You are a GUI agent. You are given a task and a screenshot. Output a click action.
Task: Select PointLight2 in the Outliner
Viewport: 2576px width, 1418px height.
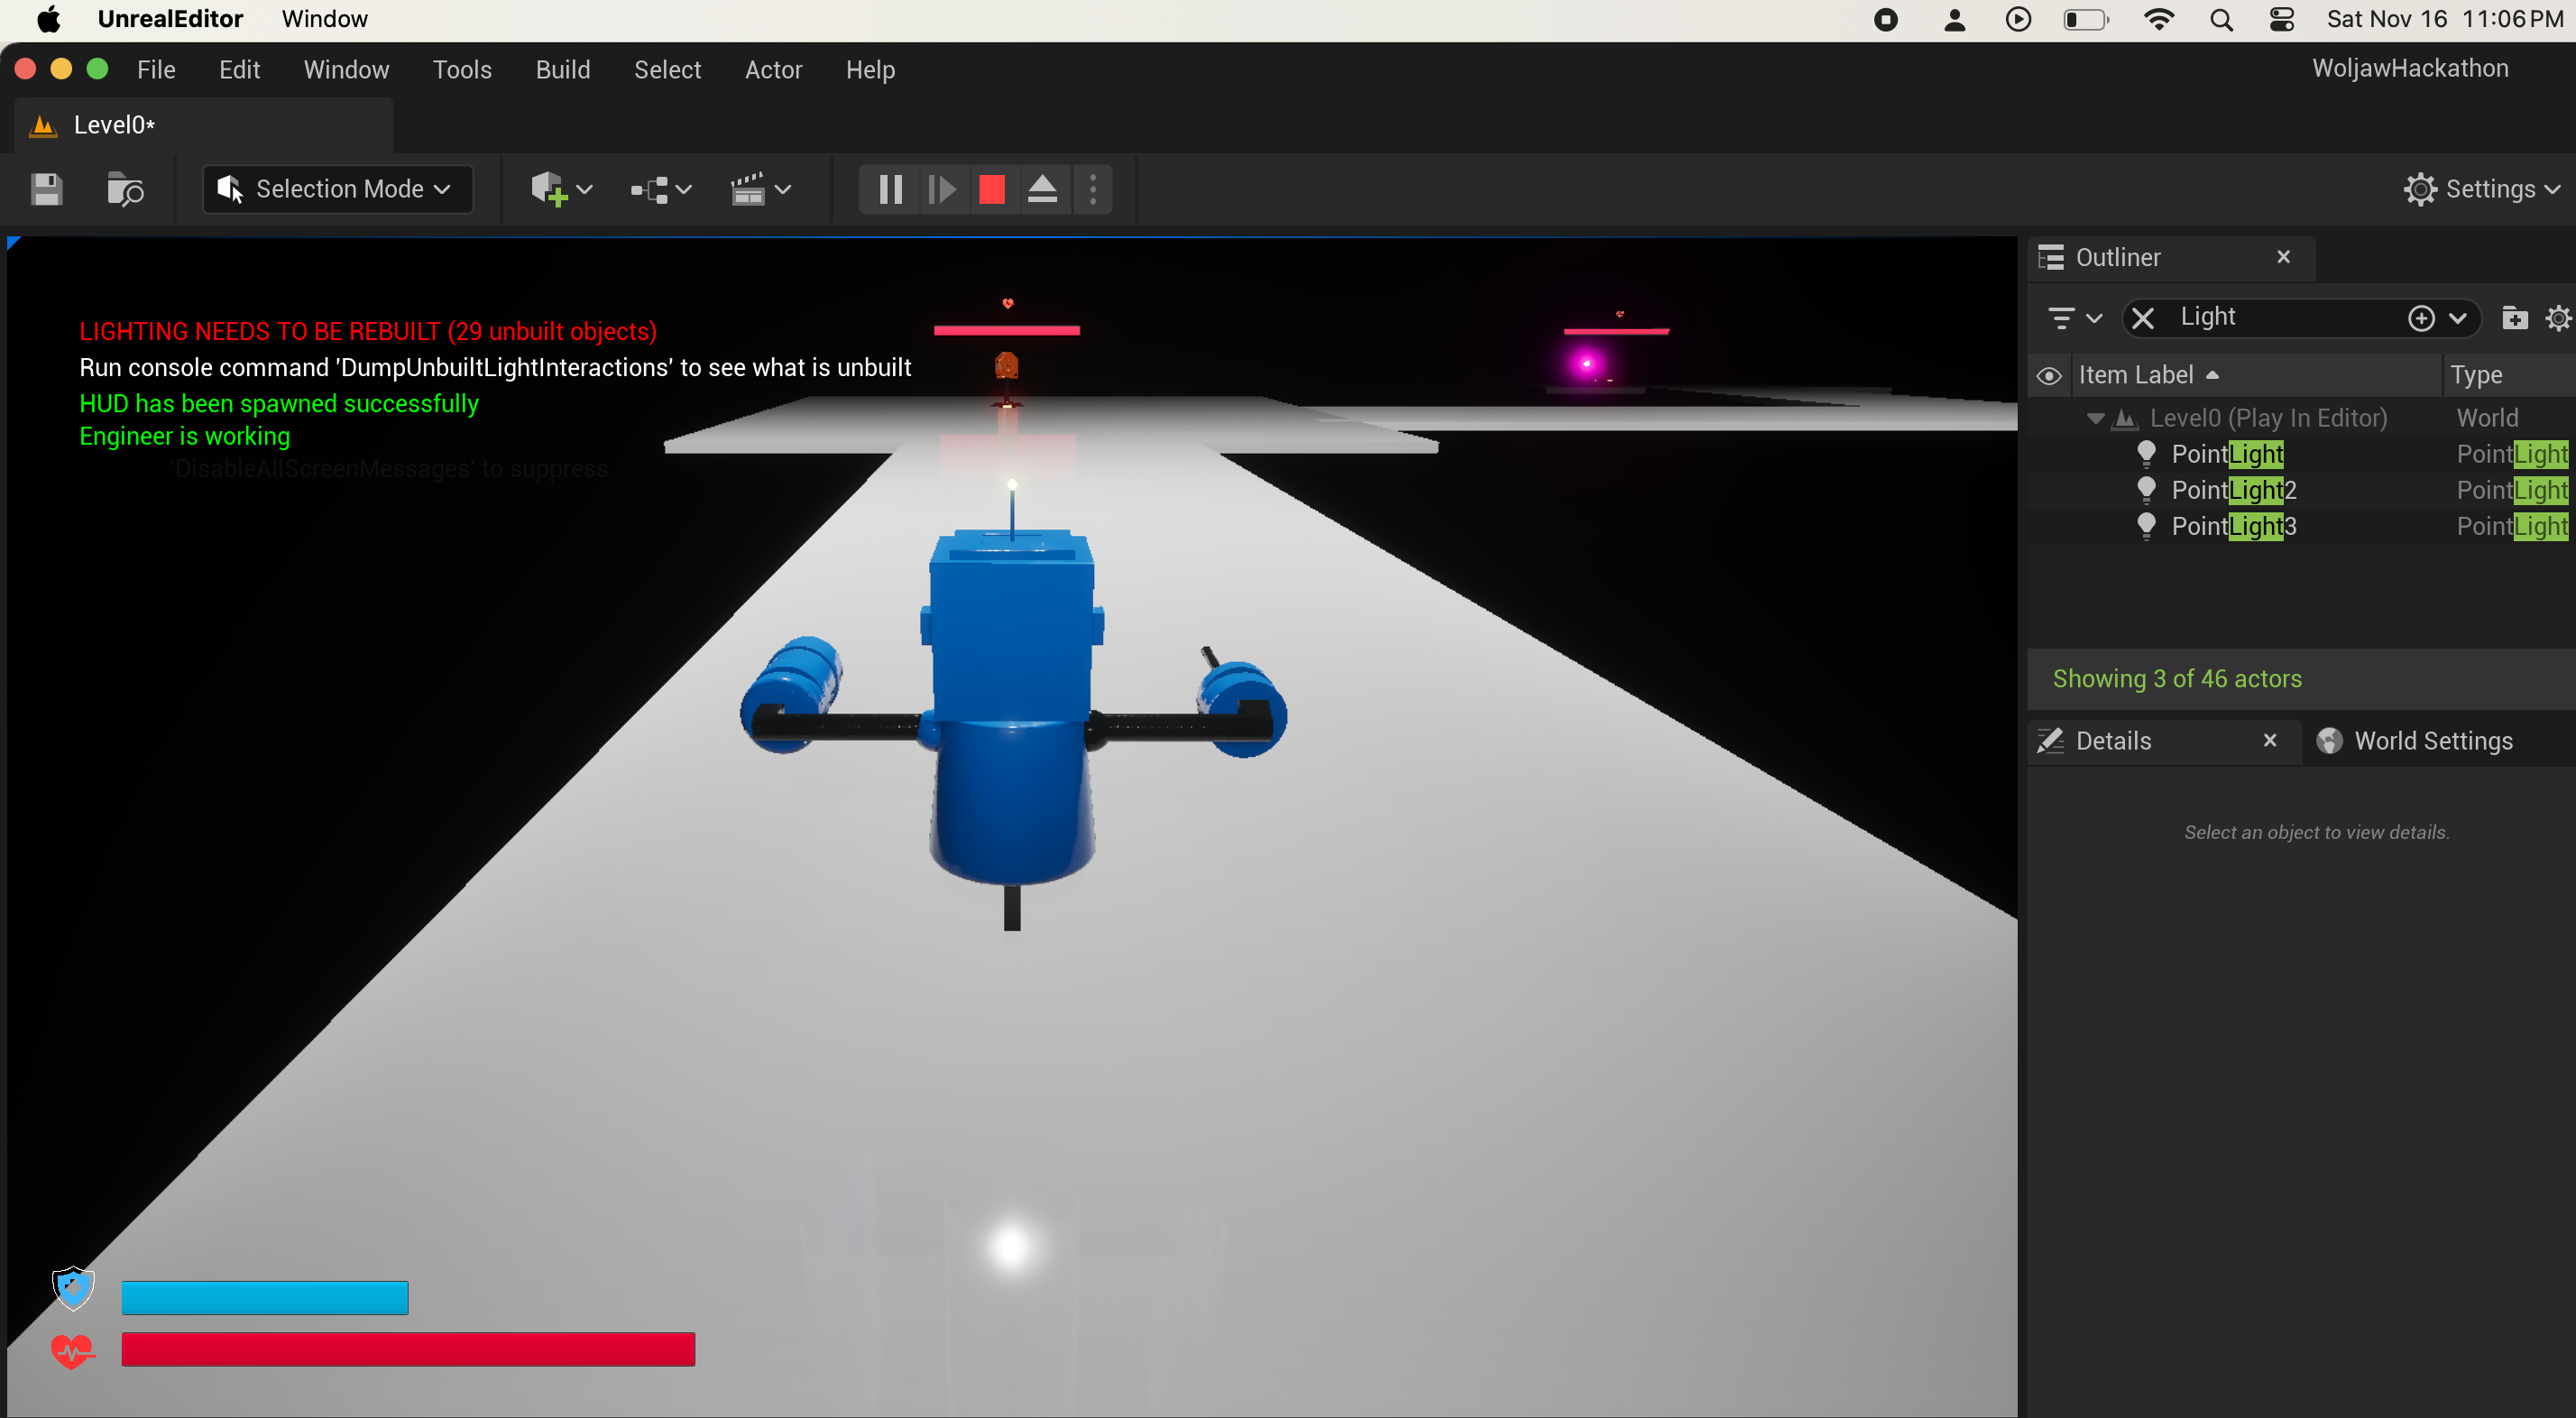pos(2233,490)
